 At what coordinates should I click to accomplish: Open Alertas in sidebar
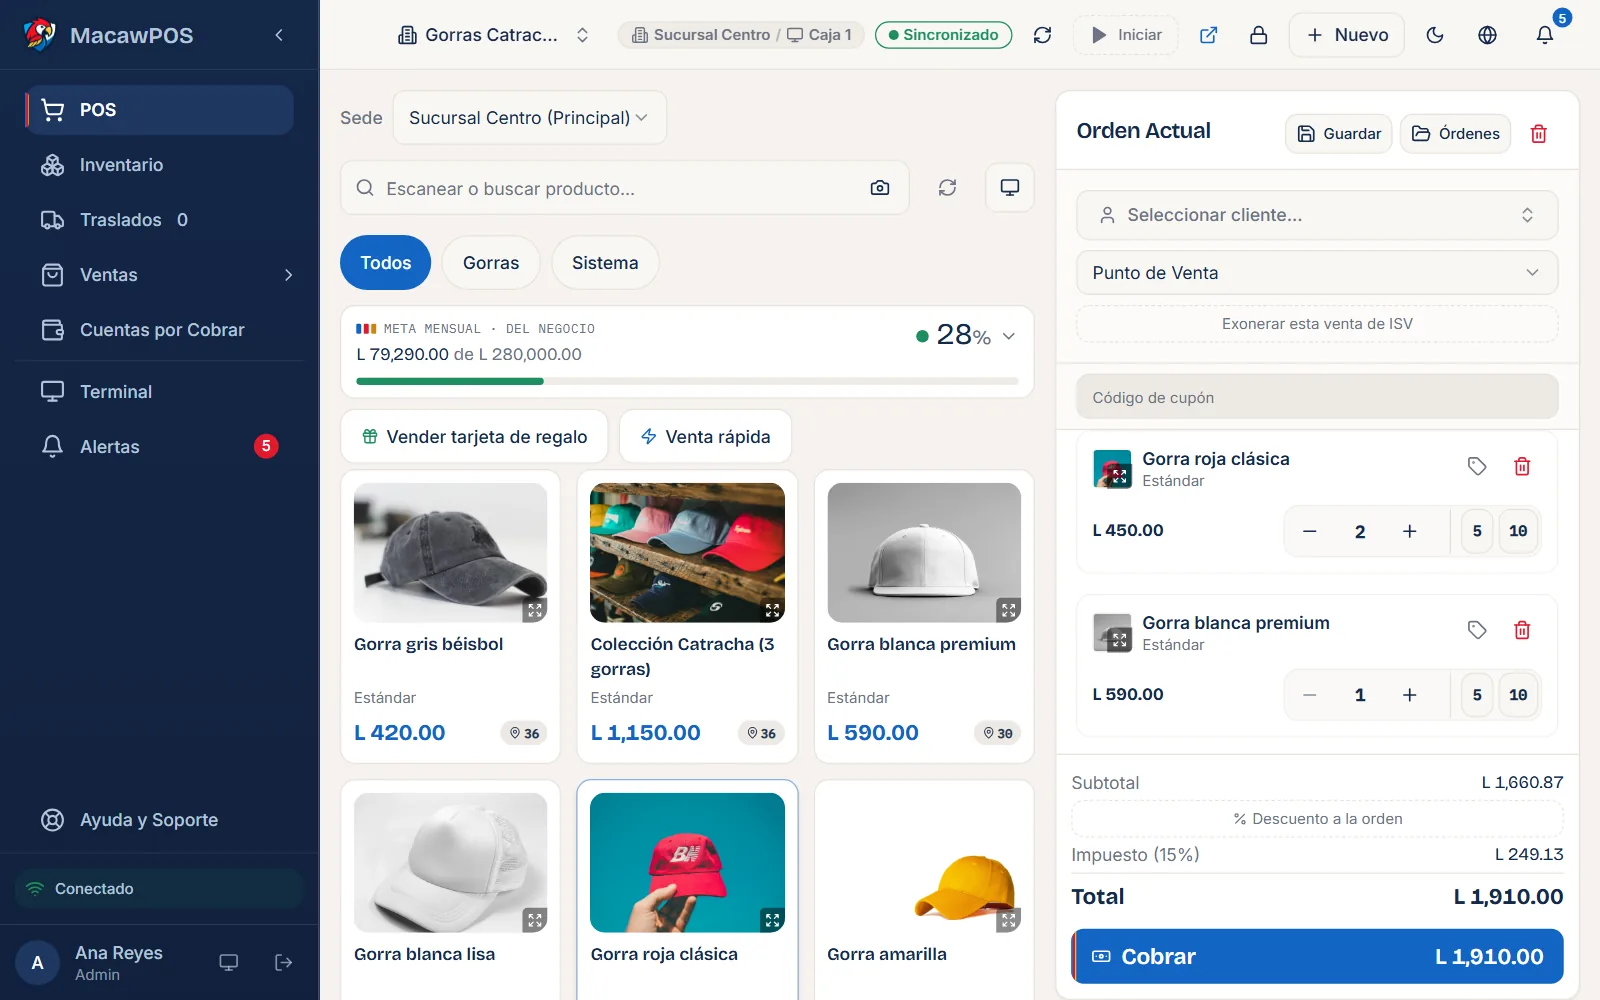pos(160,447)
